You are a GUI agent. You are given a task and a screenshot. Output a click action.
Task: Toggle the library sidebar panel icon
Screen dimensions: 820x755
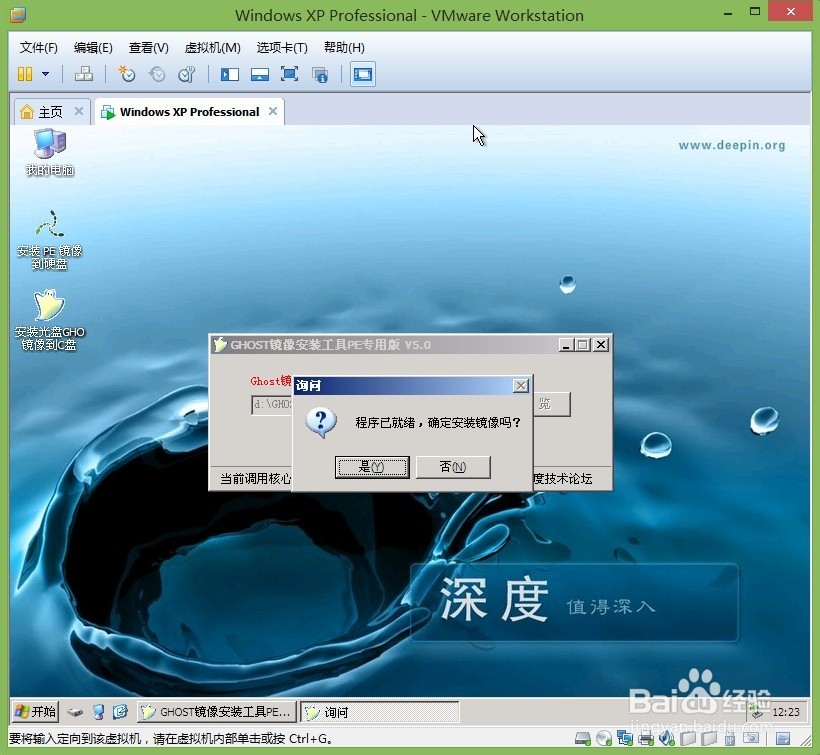click(x=230, y=74)
